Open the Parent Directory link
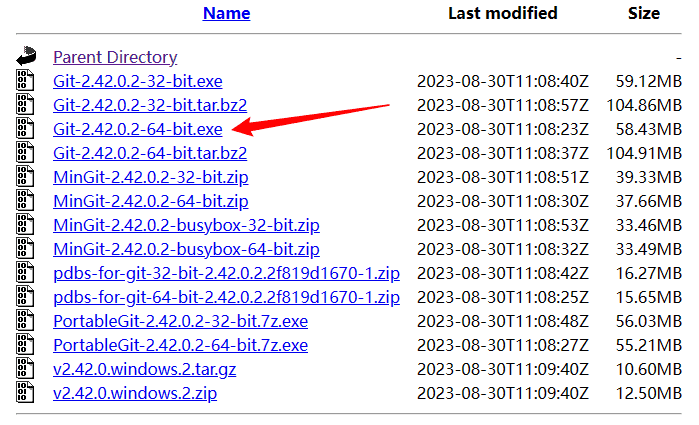 tap(115, 57)
